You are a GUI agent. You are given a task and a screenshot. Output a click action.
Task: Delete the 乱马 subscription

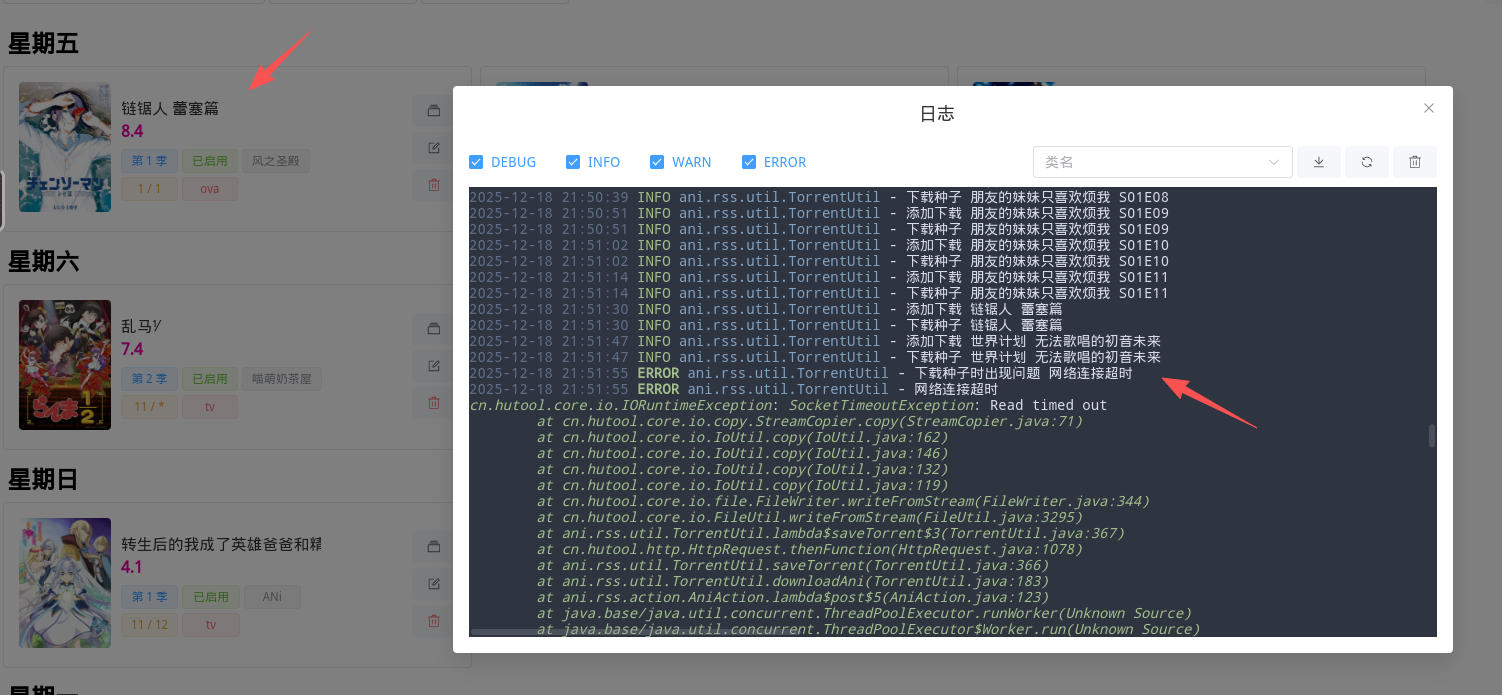[433, 403]
